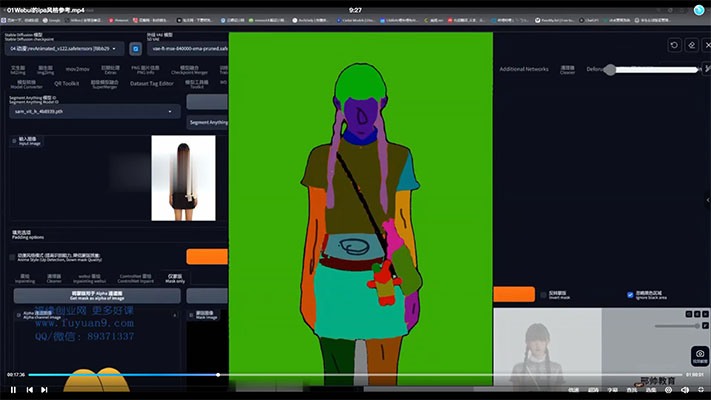711x400 pixels.
Task: Expand the Segment Anything Model ID dropdown
Action: [x=94, y=111]
